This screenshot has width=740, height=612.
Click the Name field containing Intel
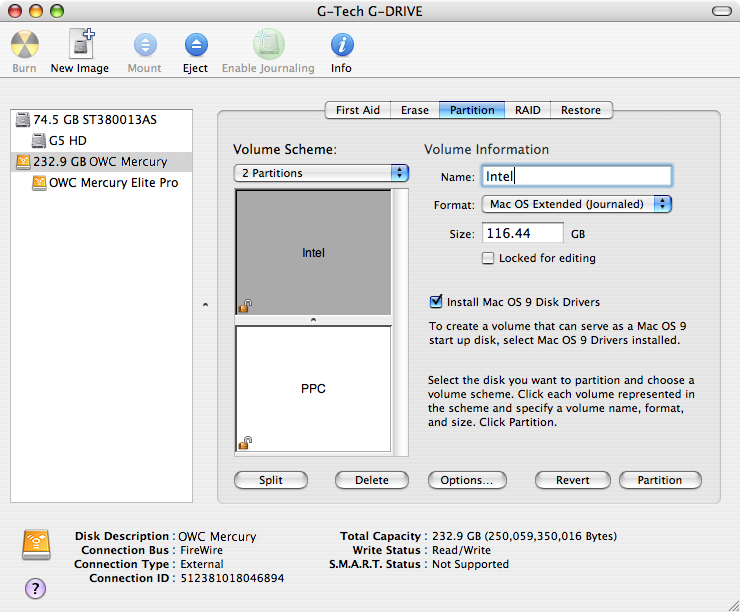coord(577,176)
